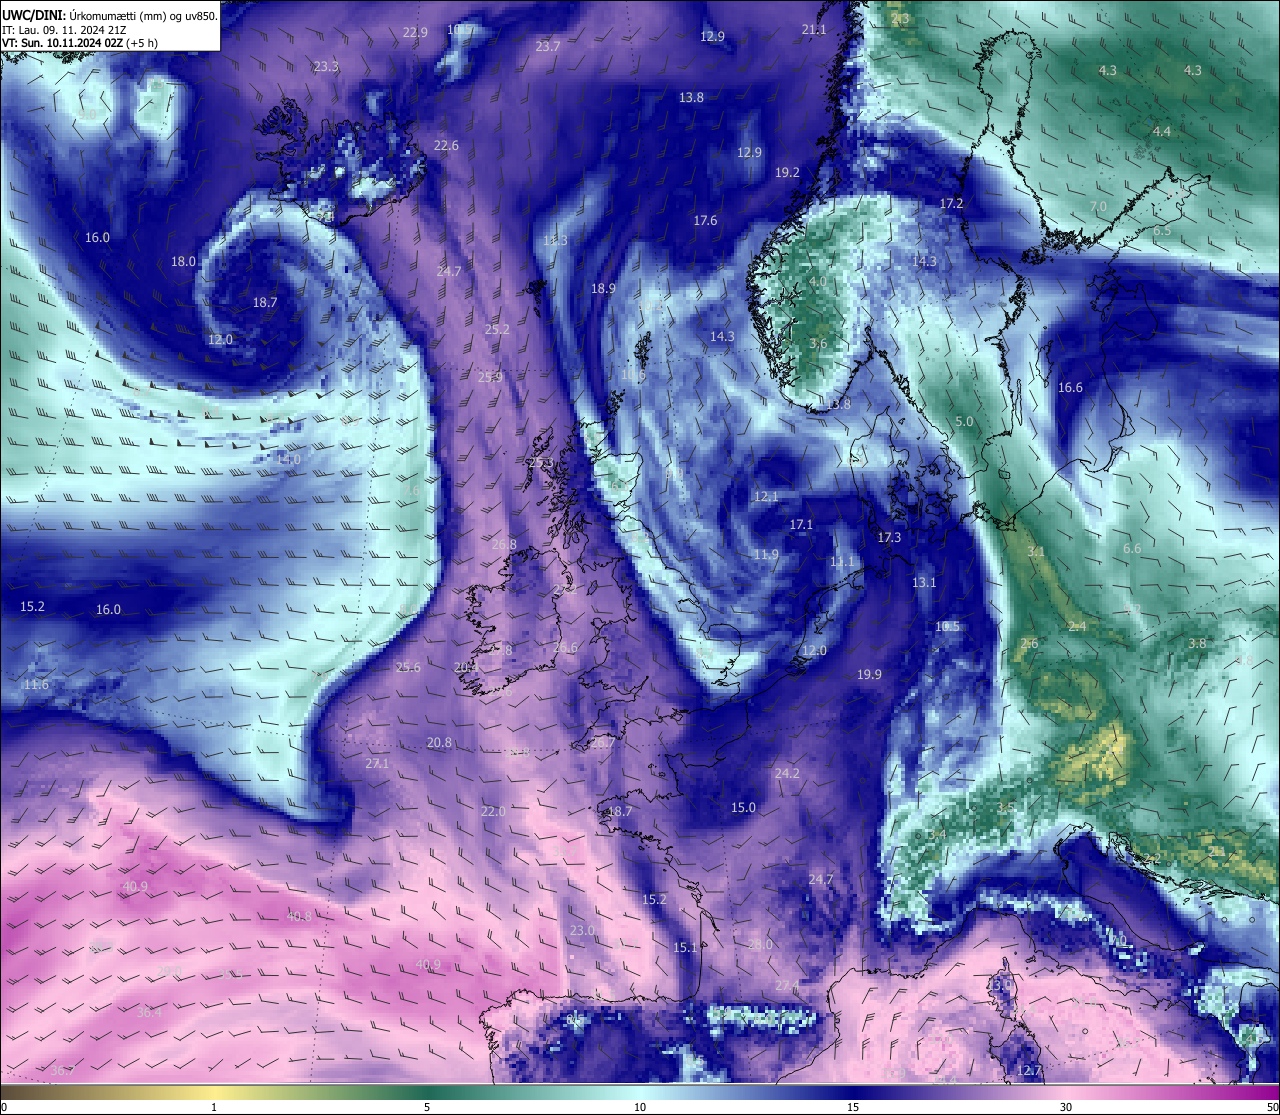Click the 6.6 value label
Viewport: 1280px width, 1115px height.
(1132, 549)
